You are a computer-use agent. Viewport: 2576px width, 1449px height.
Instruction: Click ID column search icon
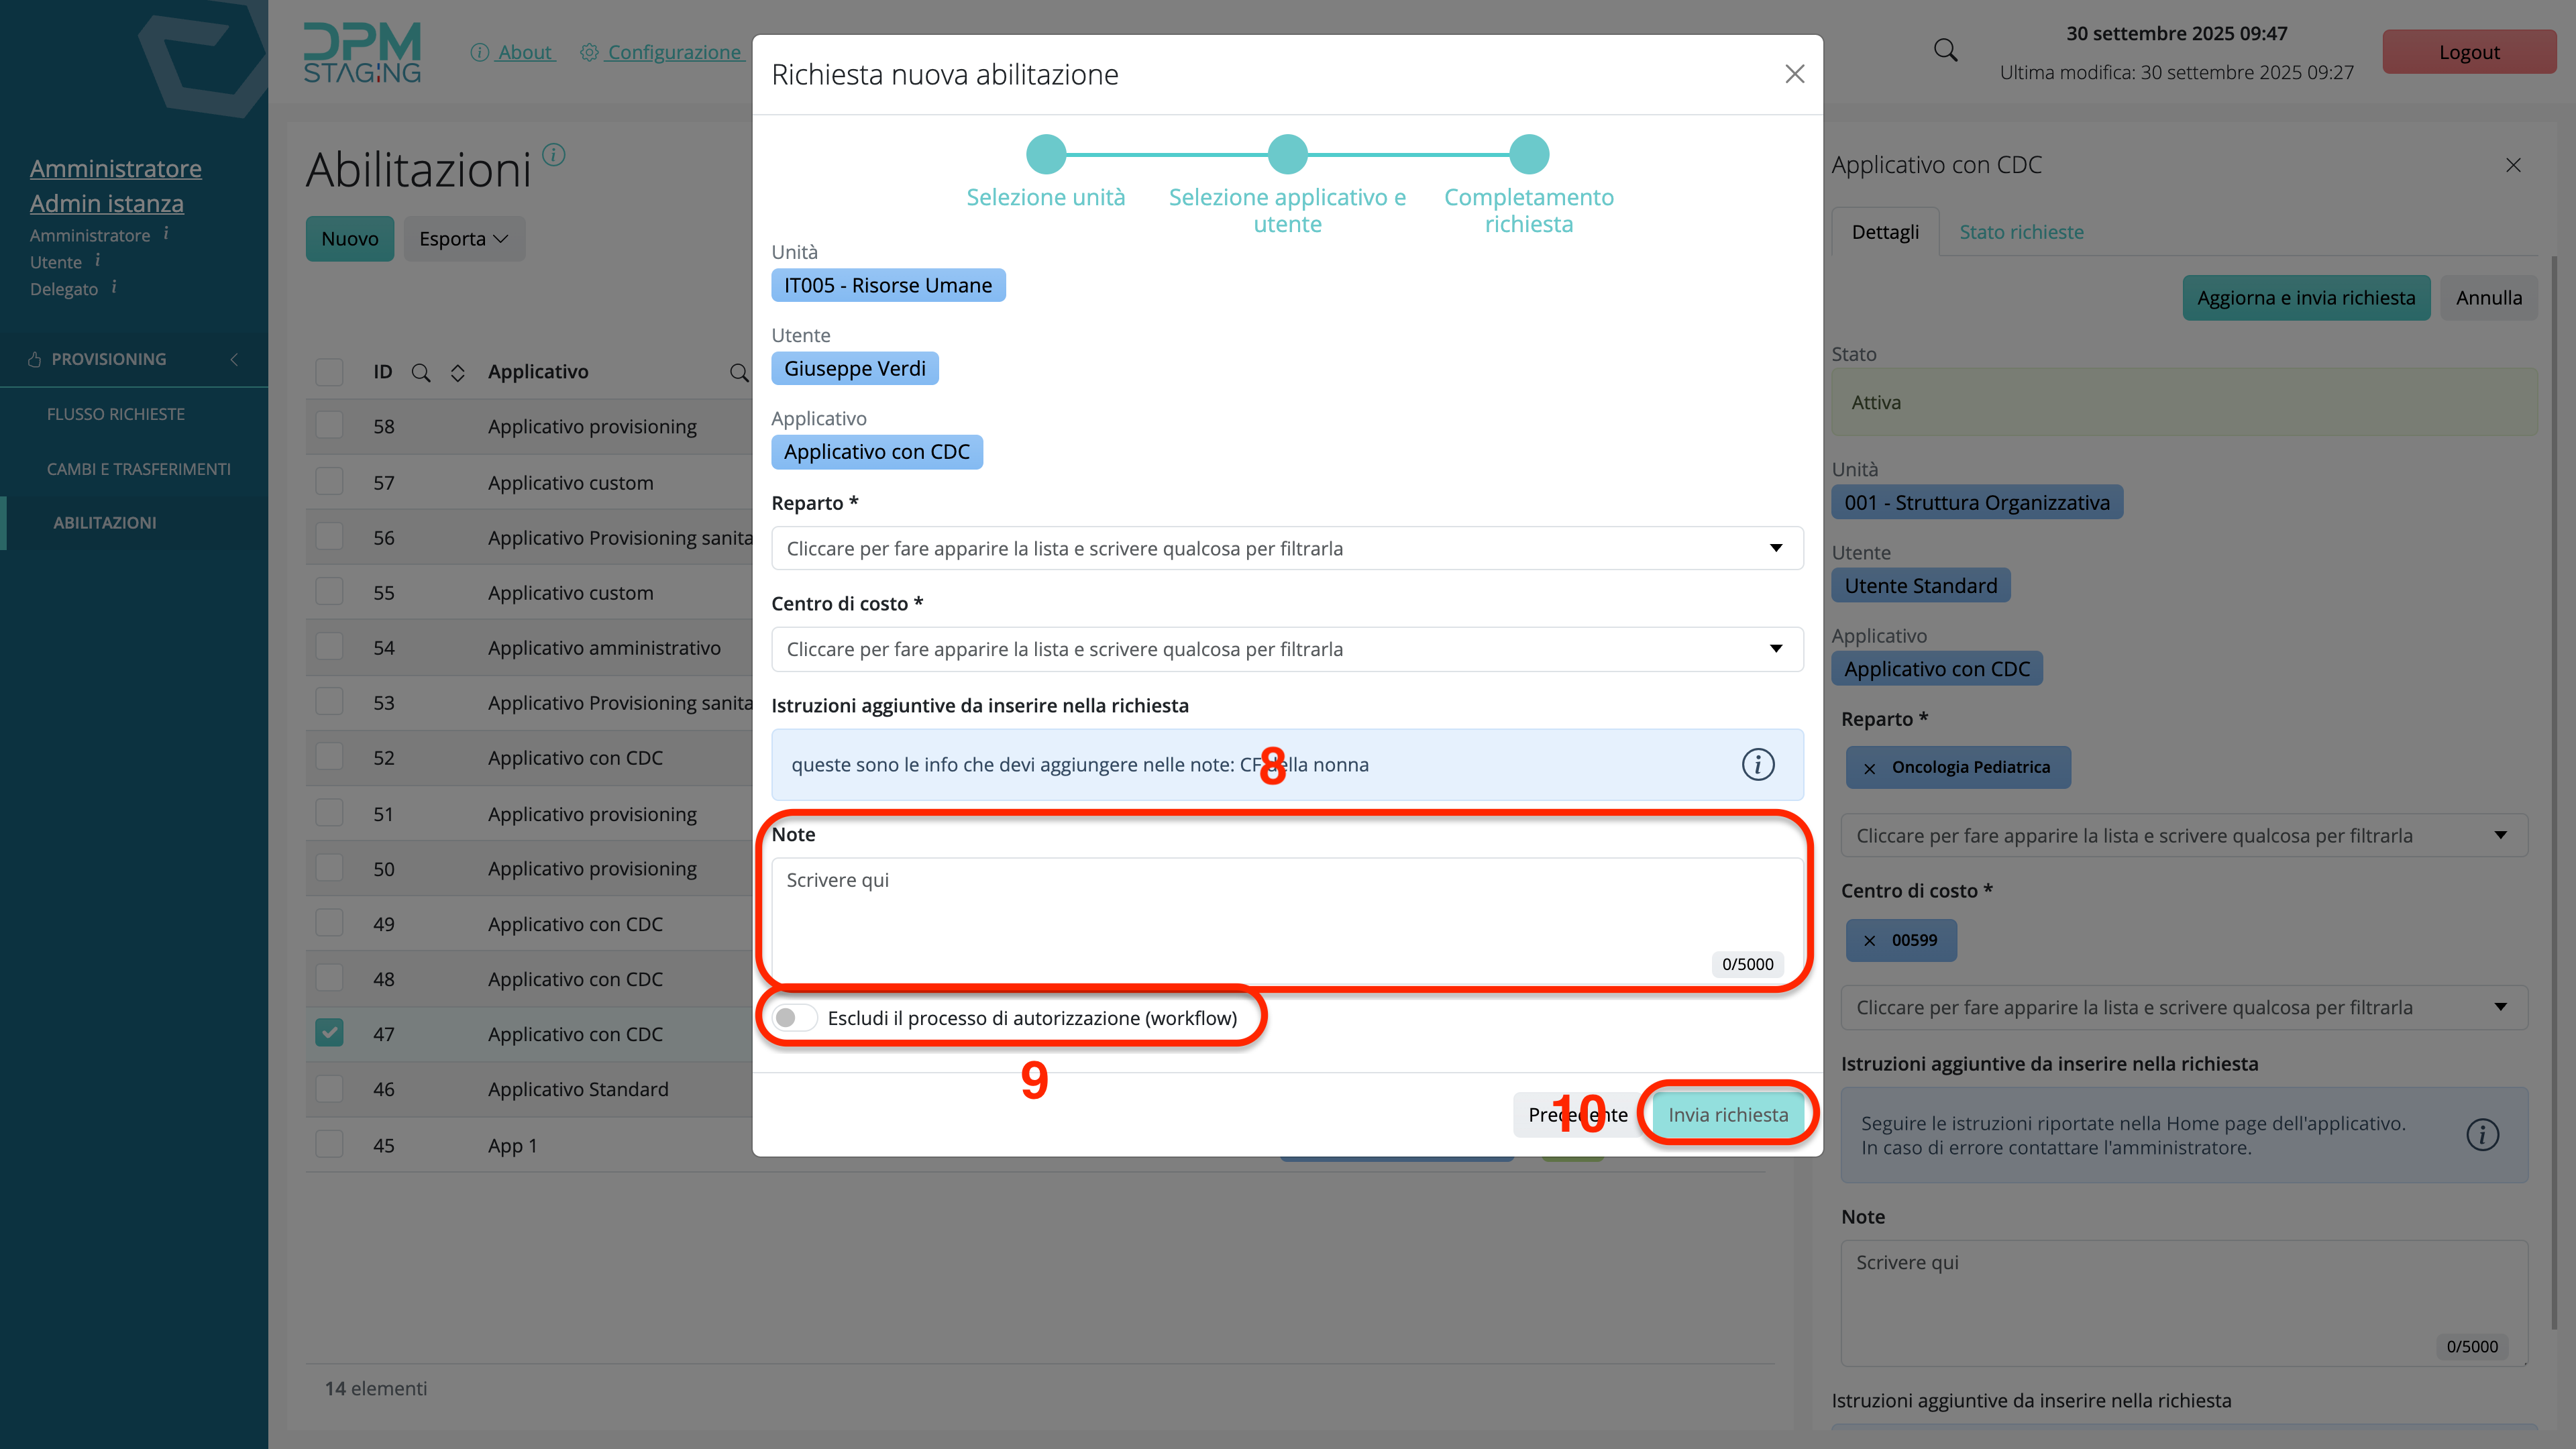click(421, 372)
